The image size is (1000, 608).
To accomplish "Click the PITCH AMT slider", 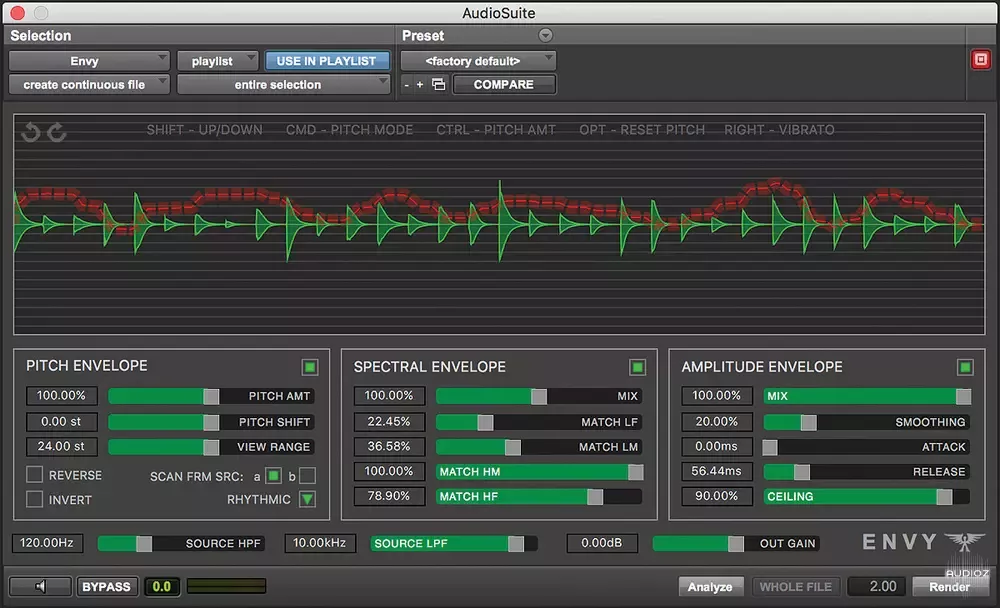I will (211, 396).
